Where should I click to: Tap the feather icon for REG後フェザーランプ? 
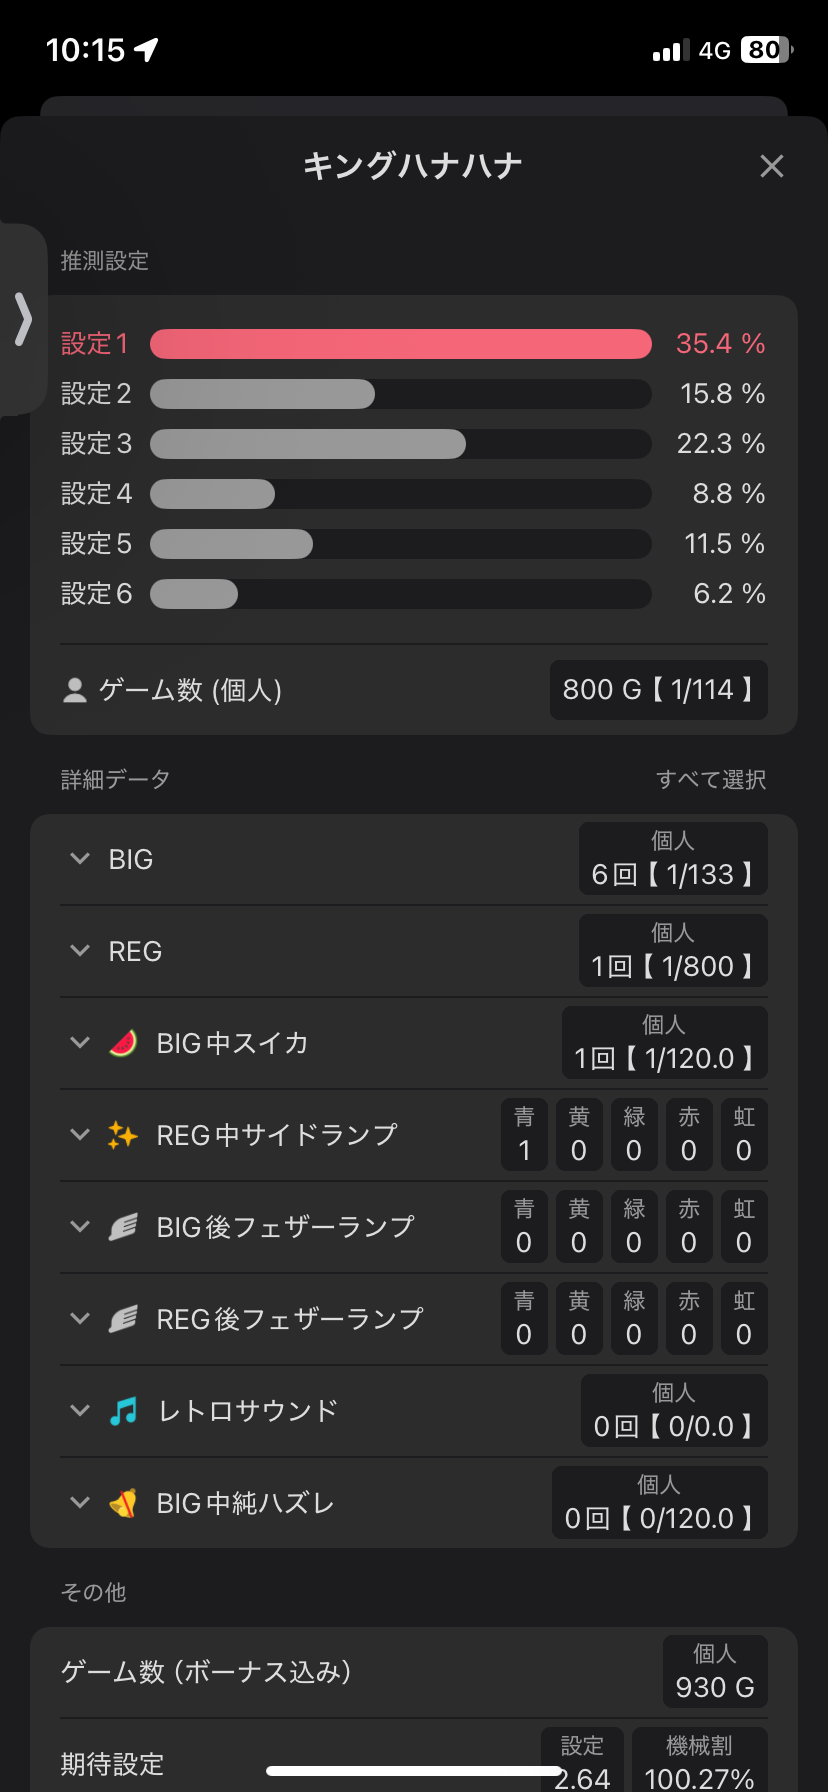coord(123,1319)
